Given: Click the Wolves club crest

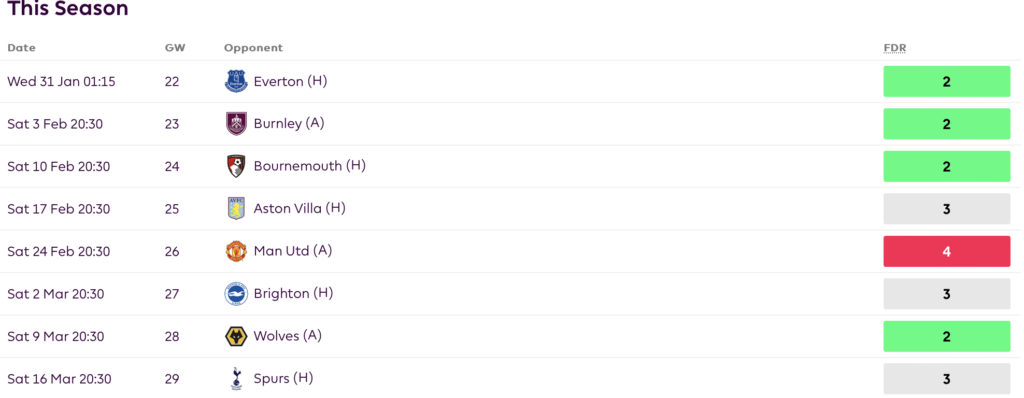Looking at the screenshot, I should coord(236,336).
